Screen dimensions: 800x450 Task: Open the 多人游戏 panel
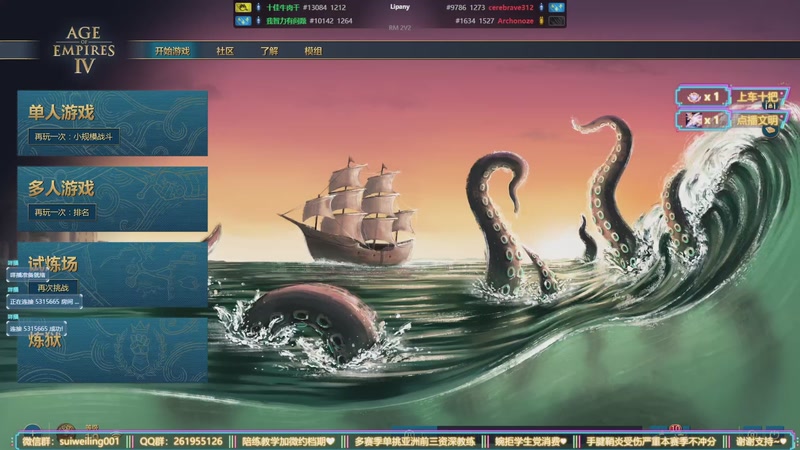112,199
